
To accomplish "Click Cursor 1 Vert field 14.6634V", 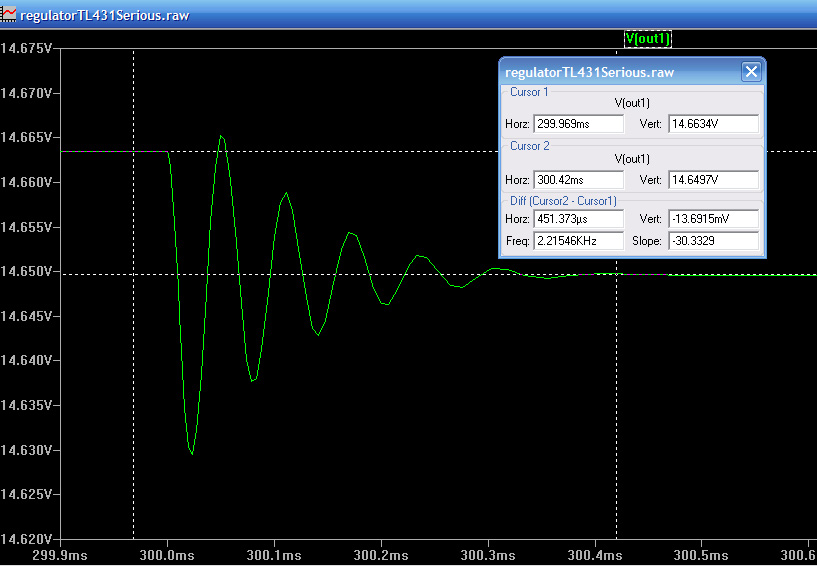I will 713,124.
